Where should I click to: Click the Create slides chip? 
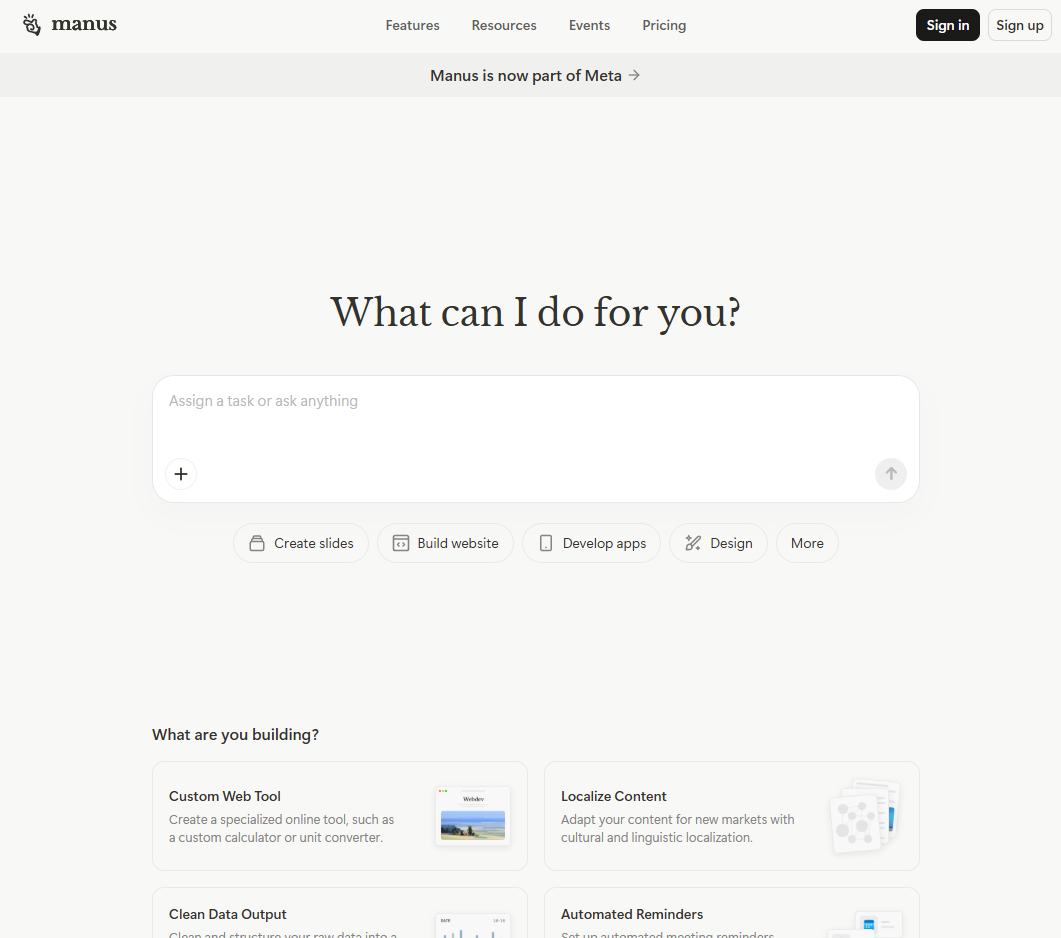coord(301,543)
